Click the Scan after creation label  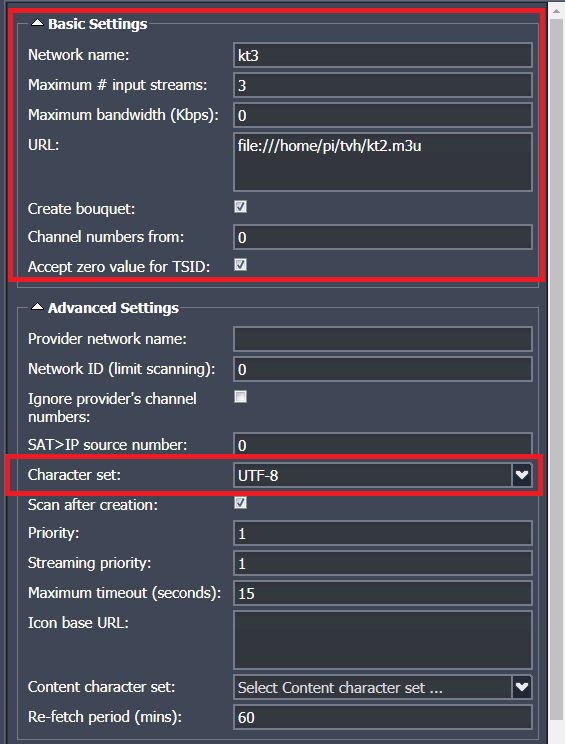pyautogui.click(x=93, y=504)
